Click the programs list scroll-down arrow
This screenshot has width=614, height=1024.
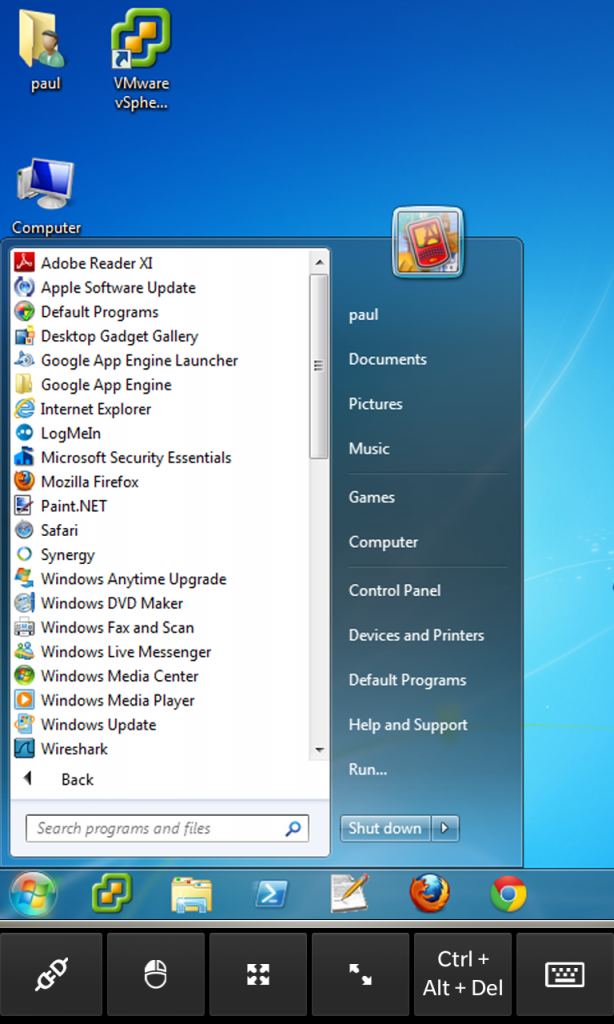pos(319,750)
